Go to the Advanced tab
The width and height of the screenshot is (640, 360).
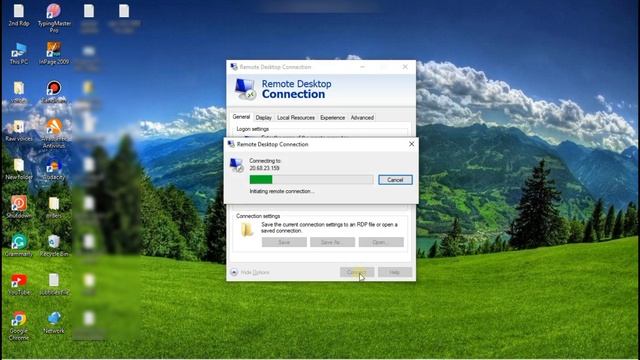tap(362, 118)
